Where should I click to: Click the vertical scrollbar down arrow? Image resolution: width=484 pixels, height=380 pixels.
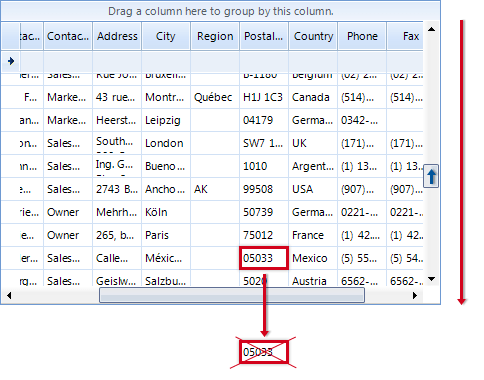[432, 279]
